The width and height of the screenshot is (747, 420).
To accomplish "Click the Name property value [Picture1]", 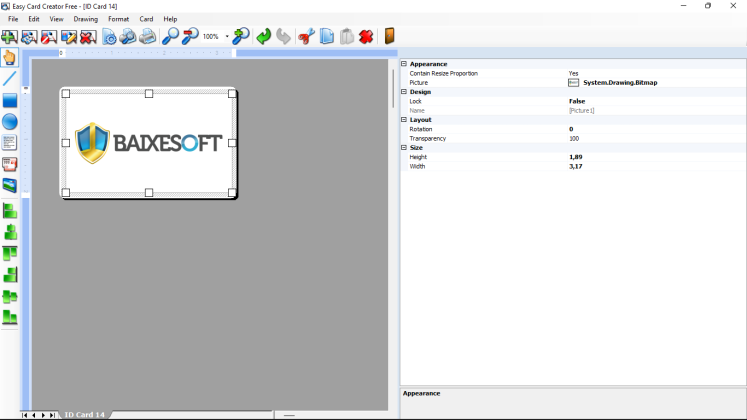I will (x=581, y=110).
